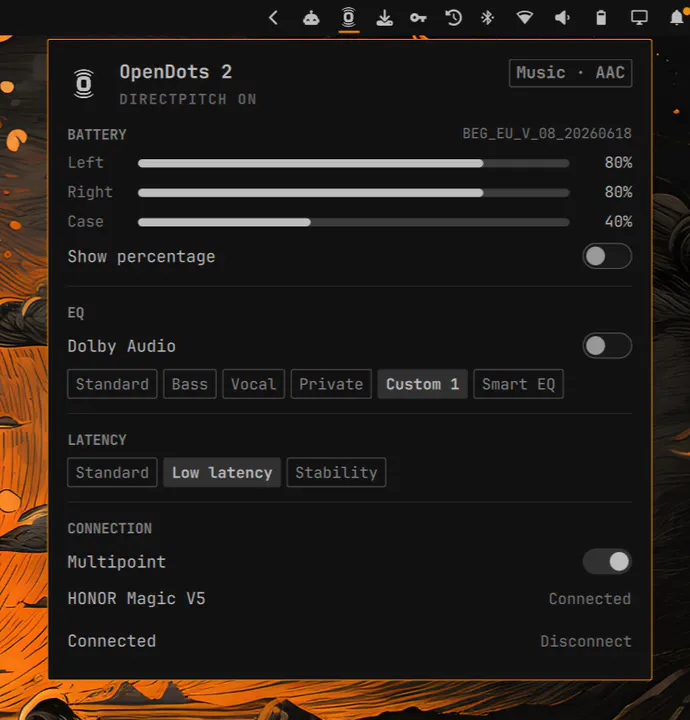The width and height of the screenshot is (690, 720).
Task: Click the back chevron in the top bar
Action: tap(274, 18)
